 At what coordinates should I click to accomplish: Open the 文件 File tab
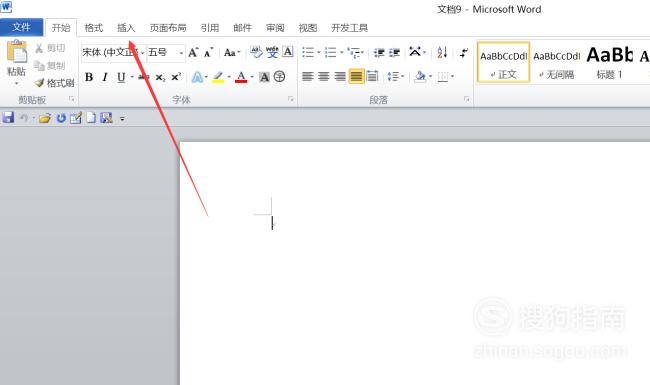pos(22,27)
